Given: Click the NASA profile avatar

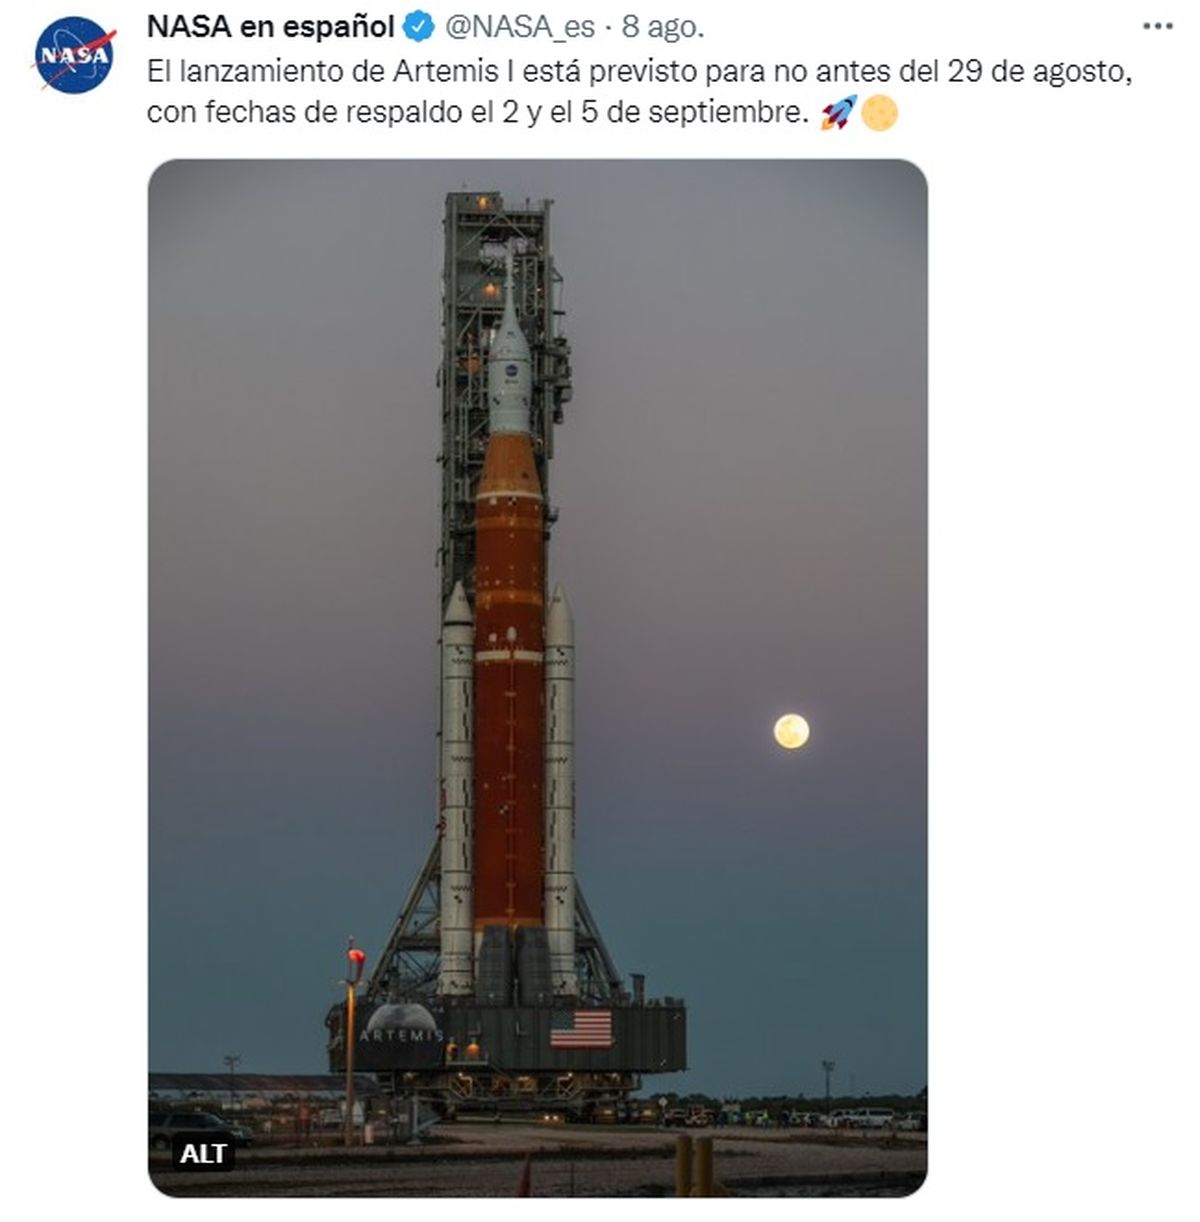Looking at the screenshot, I should pyautogui.click(x=74, y=55).
